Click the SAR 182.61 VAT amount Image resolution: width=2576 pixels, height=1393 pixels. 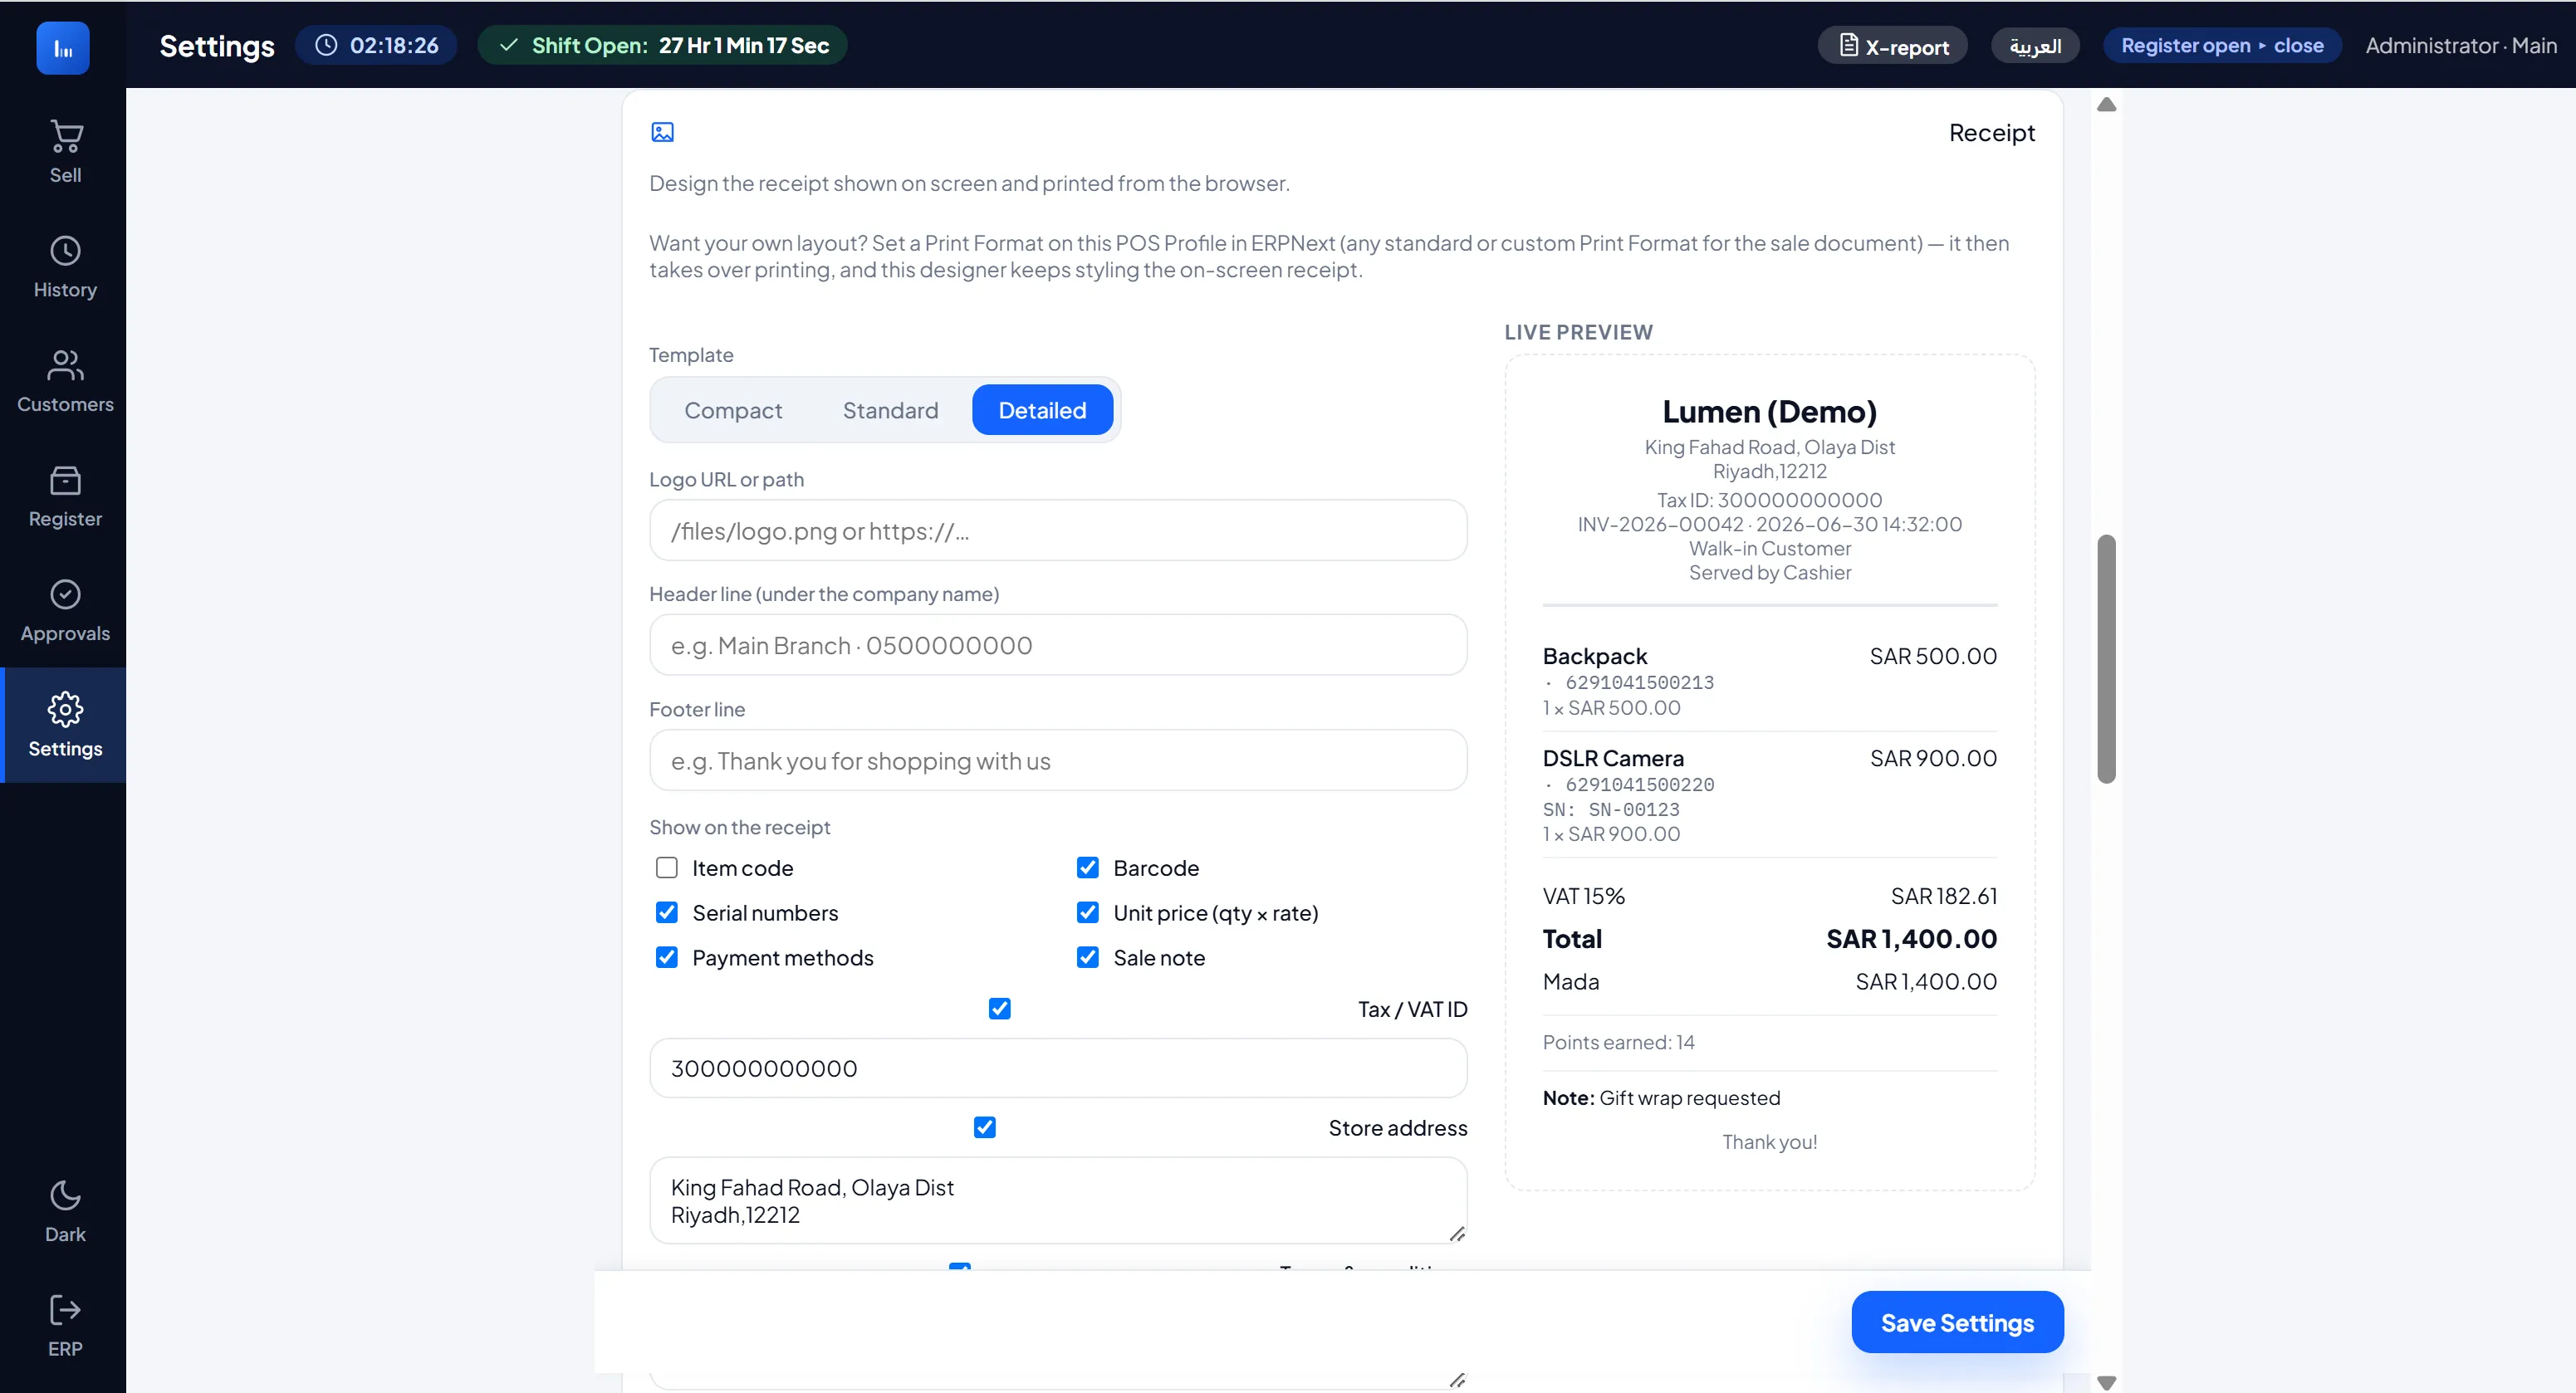[x=1943, y=896]
